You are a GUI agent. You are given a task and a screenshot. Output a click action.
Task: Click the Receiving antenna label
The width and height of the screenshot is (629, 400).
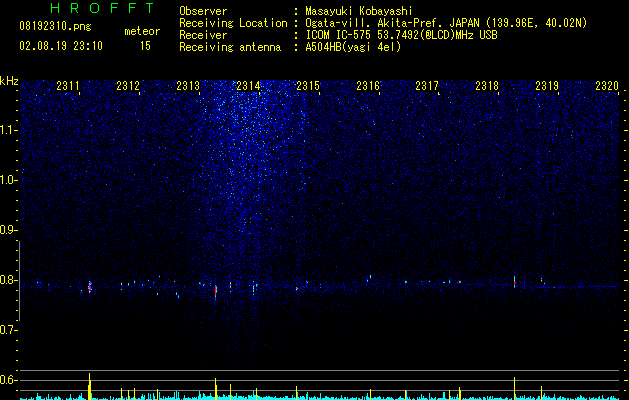click(230, 47)
